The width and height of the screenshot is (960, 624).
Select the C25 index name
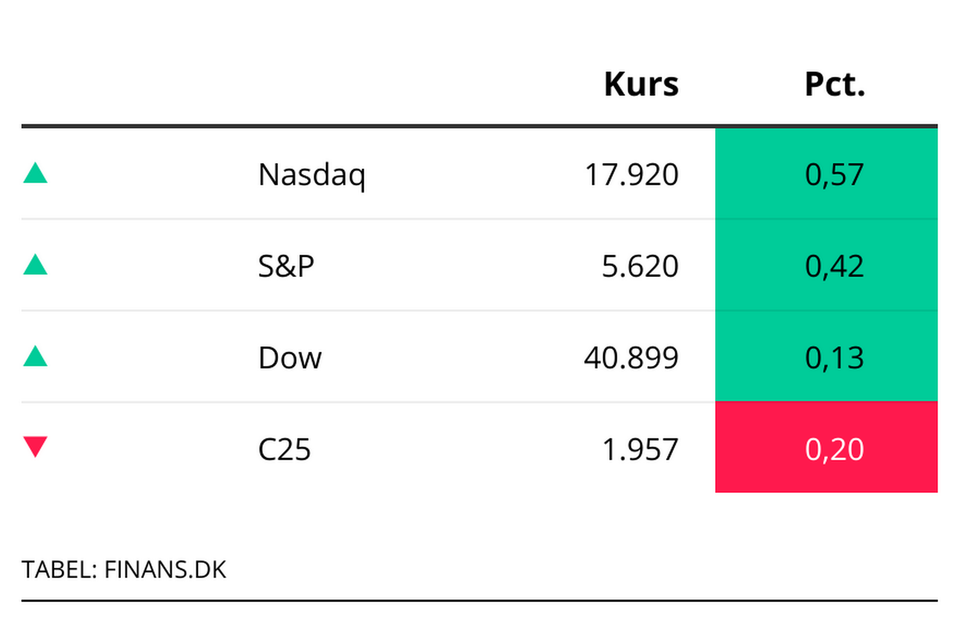[x=285, y=449]
